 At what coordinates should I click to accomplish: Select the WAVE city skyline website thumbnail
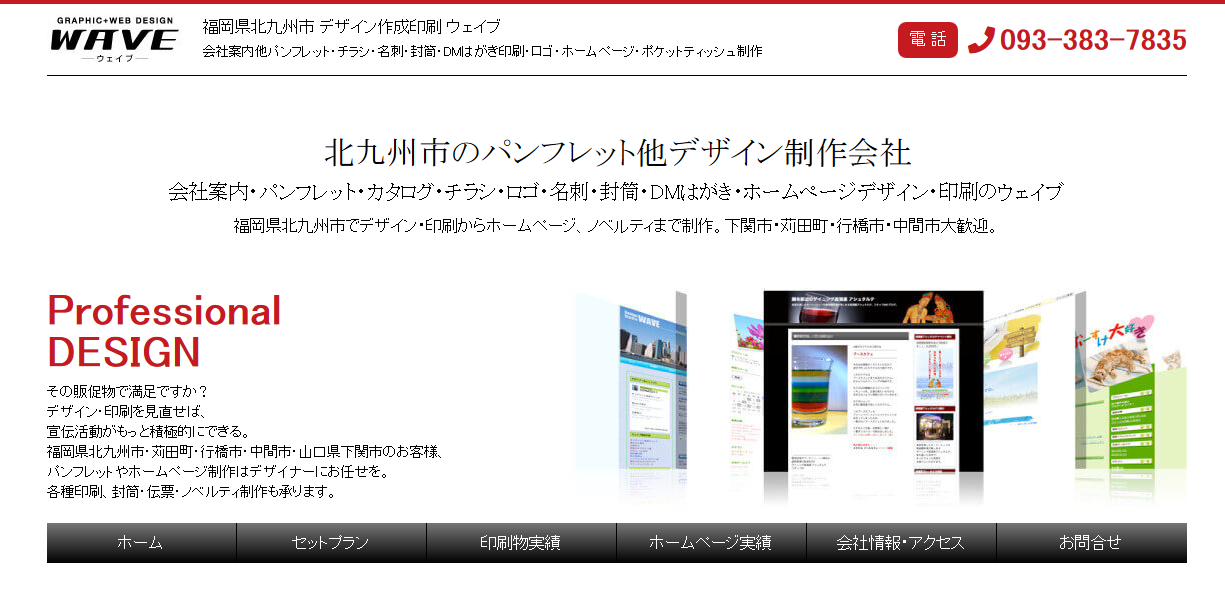click(652, 390)
